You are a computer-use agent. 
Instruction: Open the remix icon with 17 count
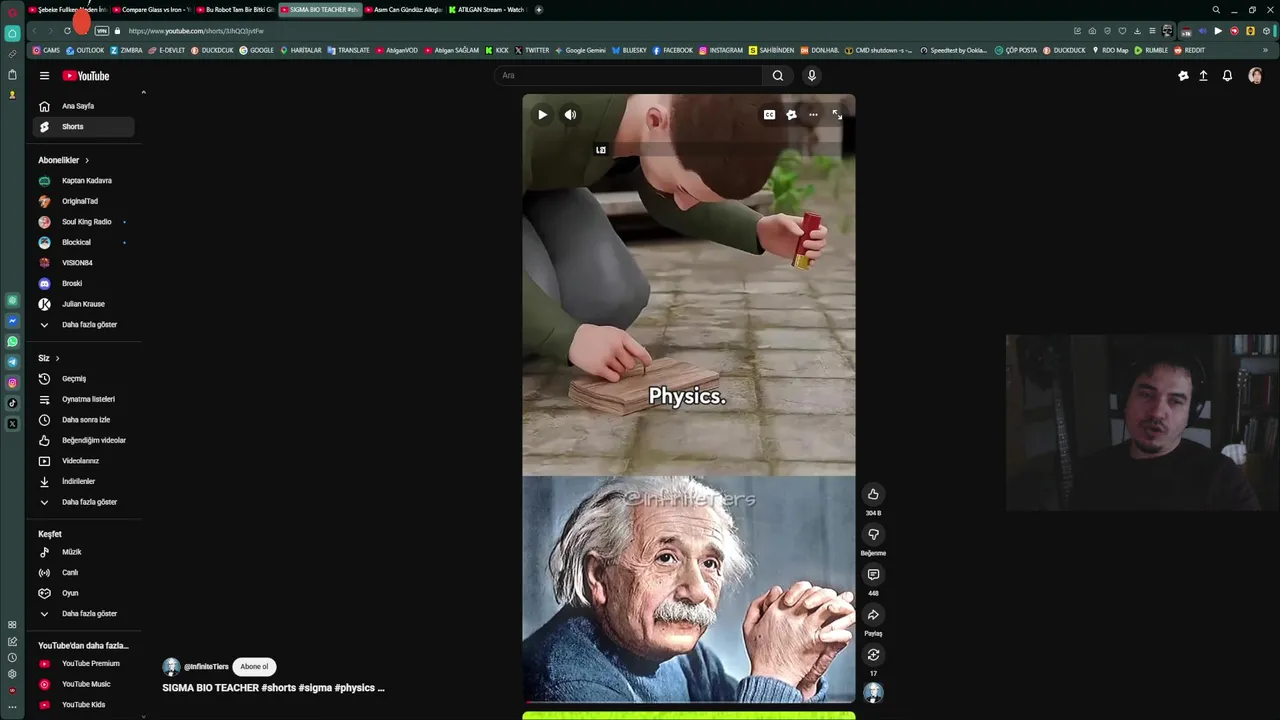[x=873, y=655]
